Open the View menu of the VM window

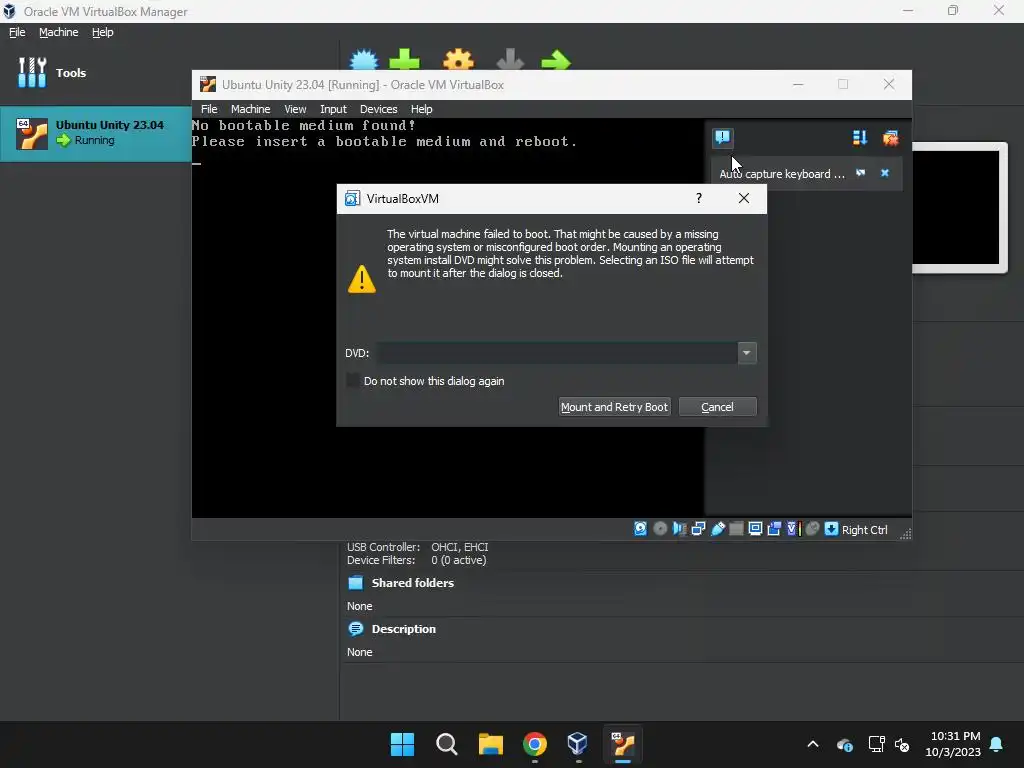point(295,109)
